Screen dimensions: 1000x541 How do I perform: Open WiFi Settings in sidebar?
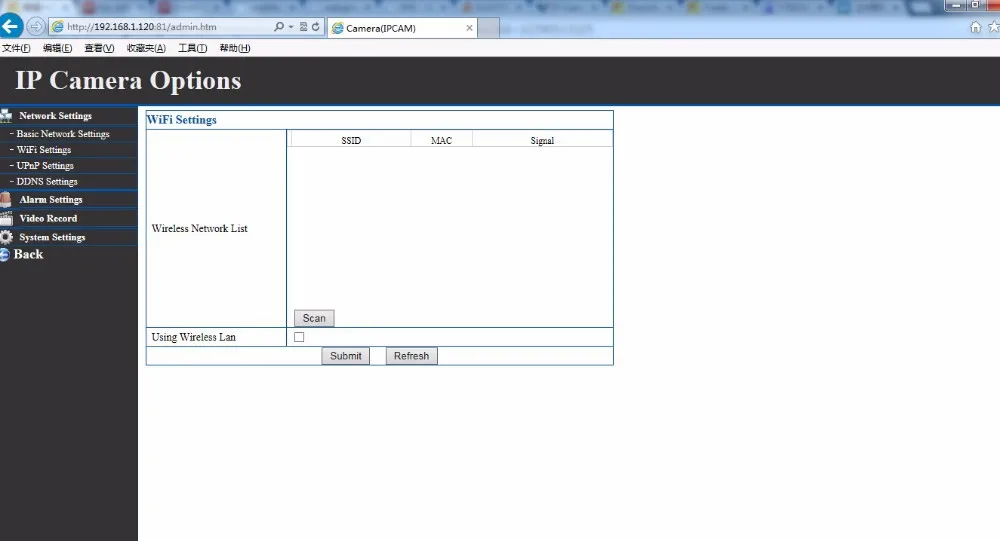(44, 150)
